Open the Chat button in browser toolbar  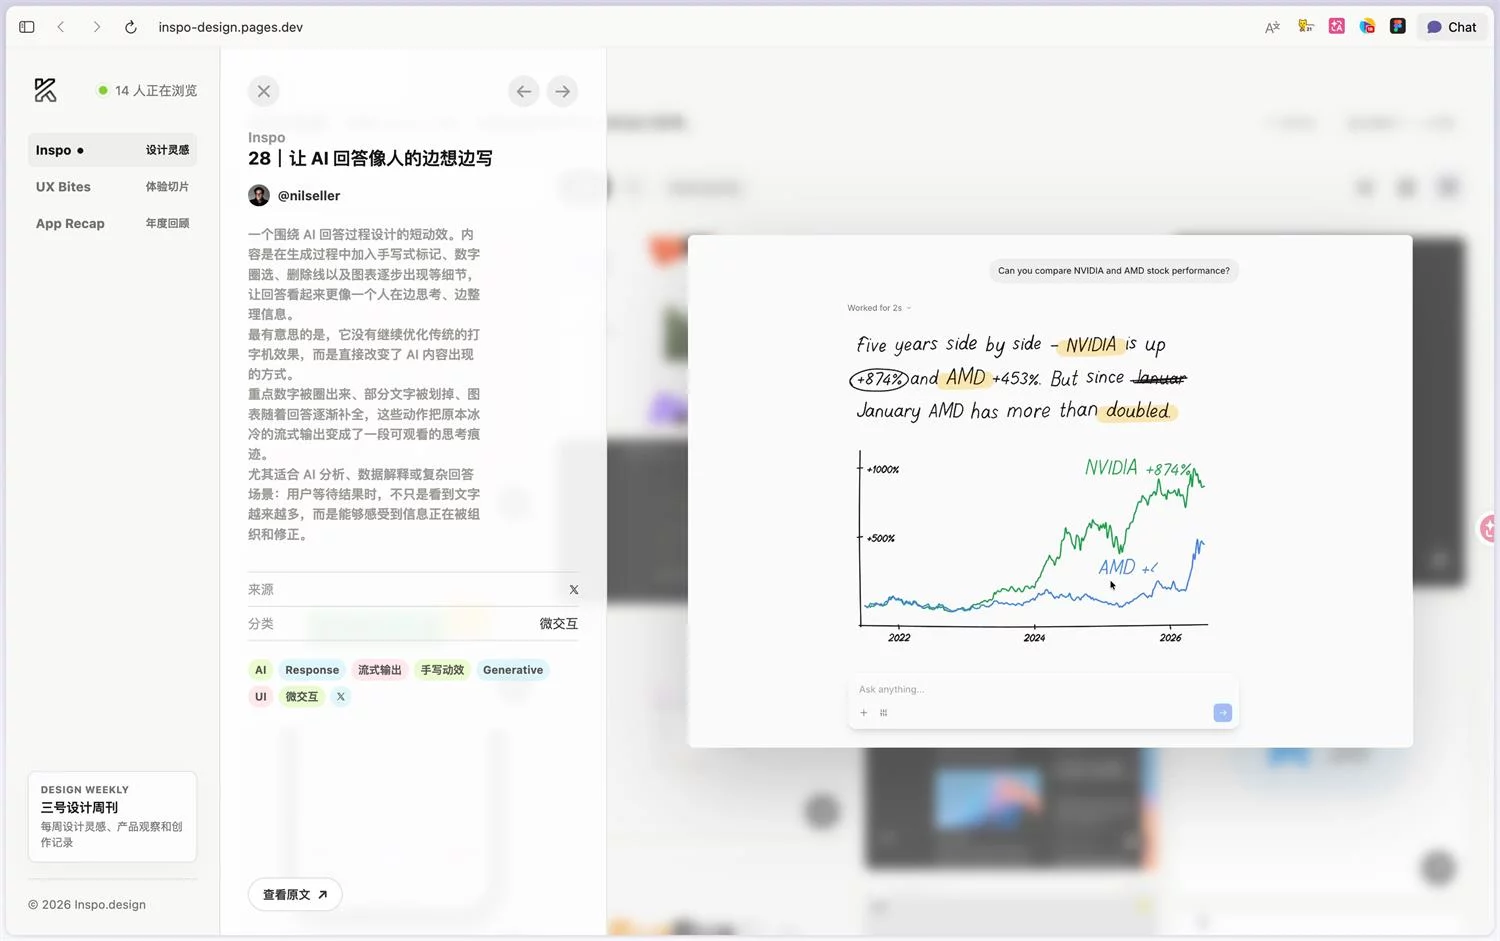(x=1451, y=27)
